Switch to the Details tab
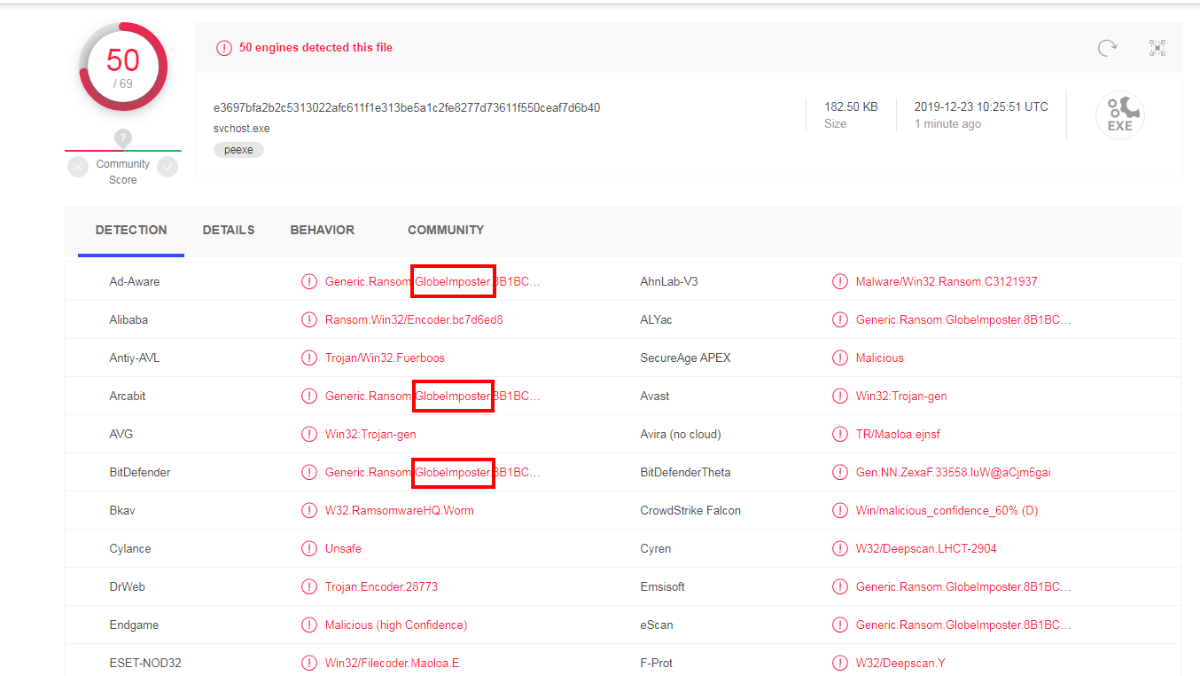This screenshot has width=1200, height=676. click(x=228, y=230)
